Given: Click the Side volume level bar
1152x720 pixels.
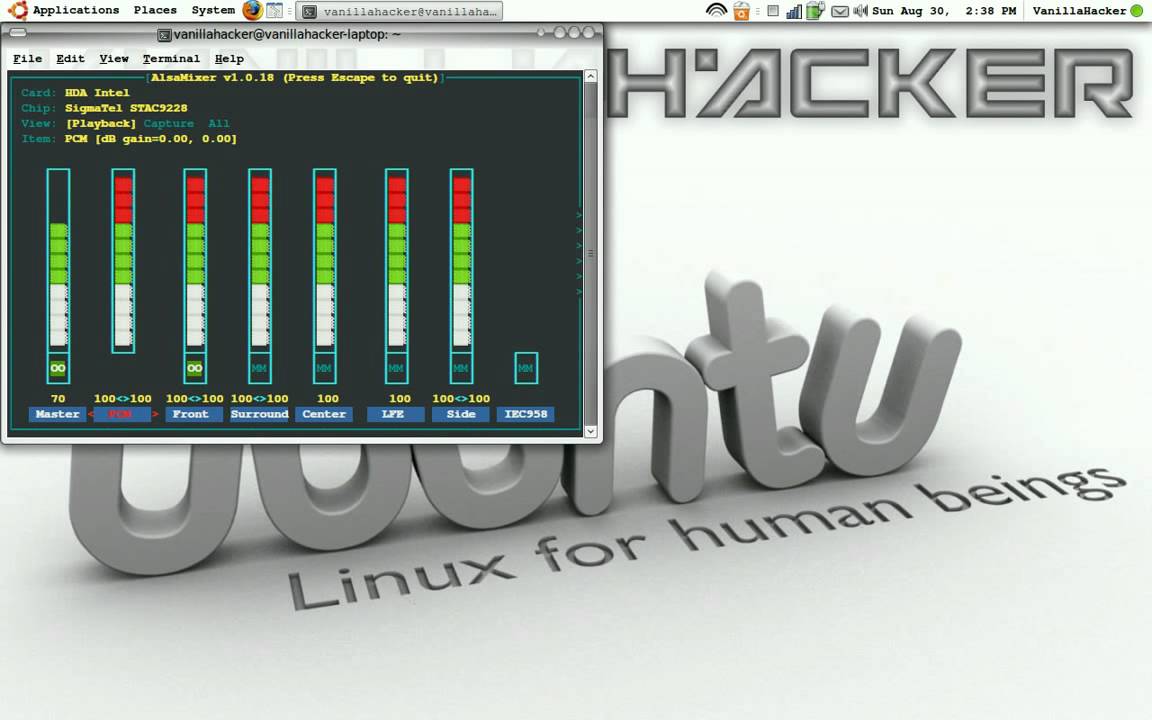Looking at the screenshot, I should (461, 261).
